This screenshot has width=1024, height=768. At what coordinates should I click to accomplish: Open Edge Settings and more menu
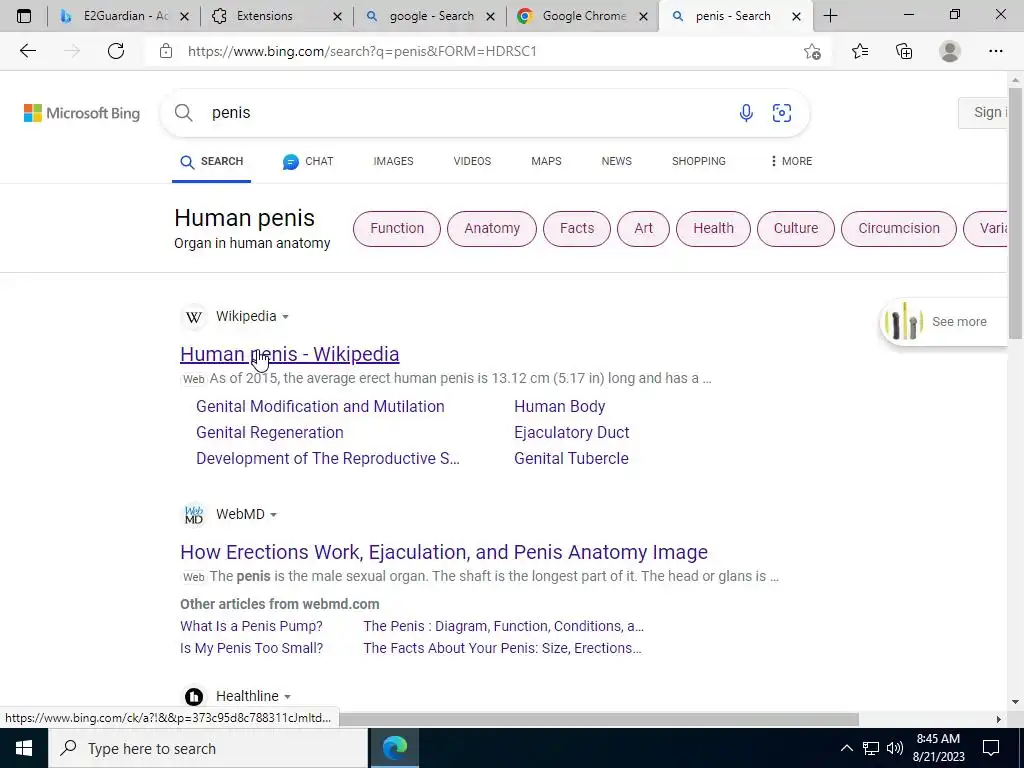tap(995, 51)
